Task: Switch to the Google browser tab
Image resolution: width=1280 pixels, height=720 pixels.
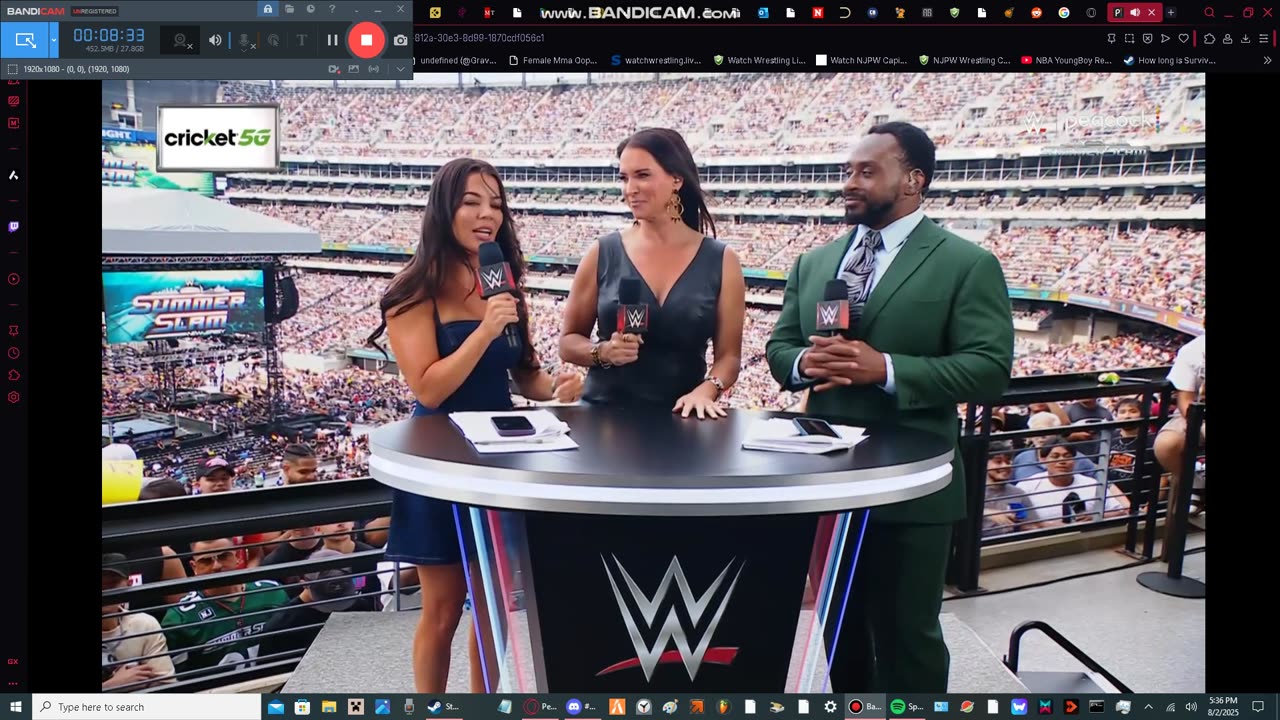Action: pos(1063,12)
